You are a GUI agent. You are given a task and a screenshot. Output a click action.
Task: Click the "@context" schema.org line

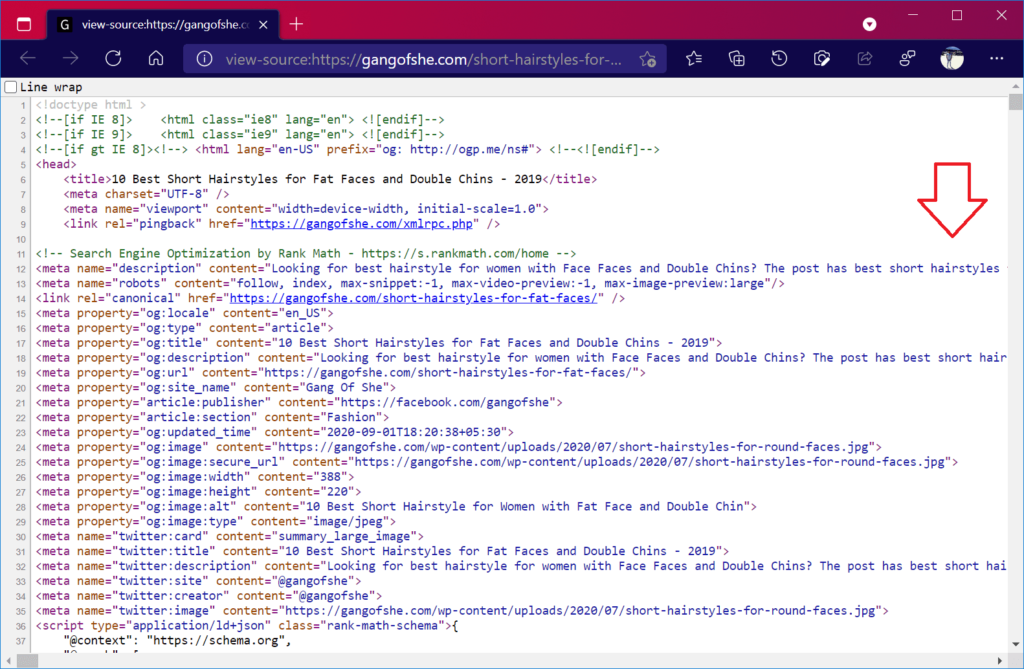pos(177,640)
